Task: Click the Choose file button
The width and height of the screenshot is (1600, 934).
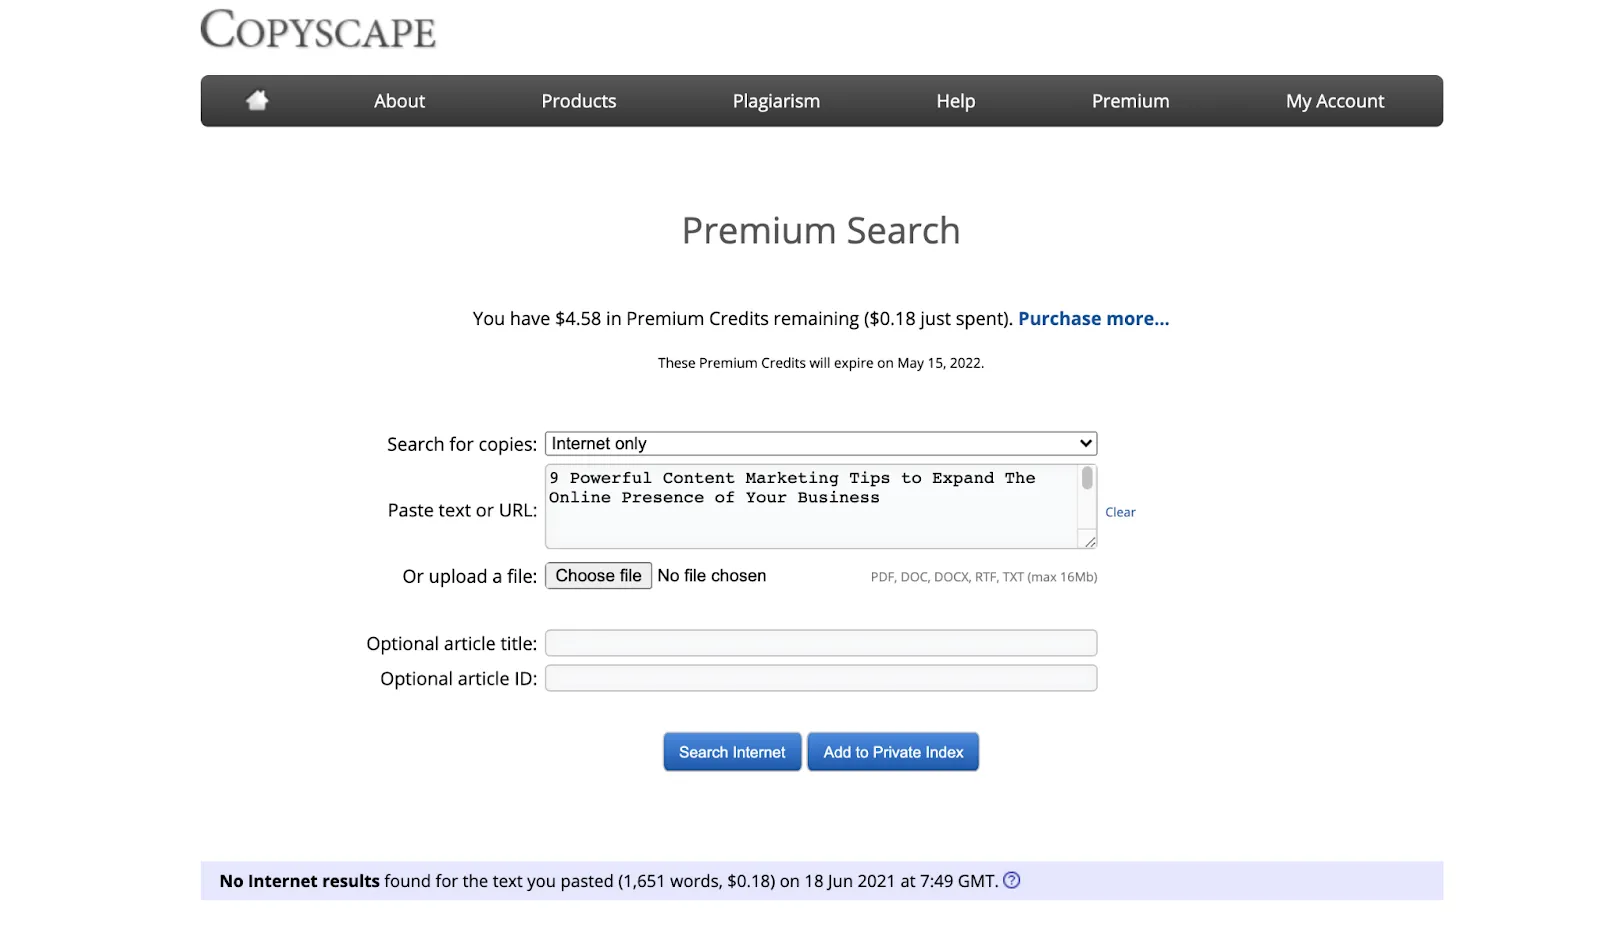Action: click(598, 576)
